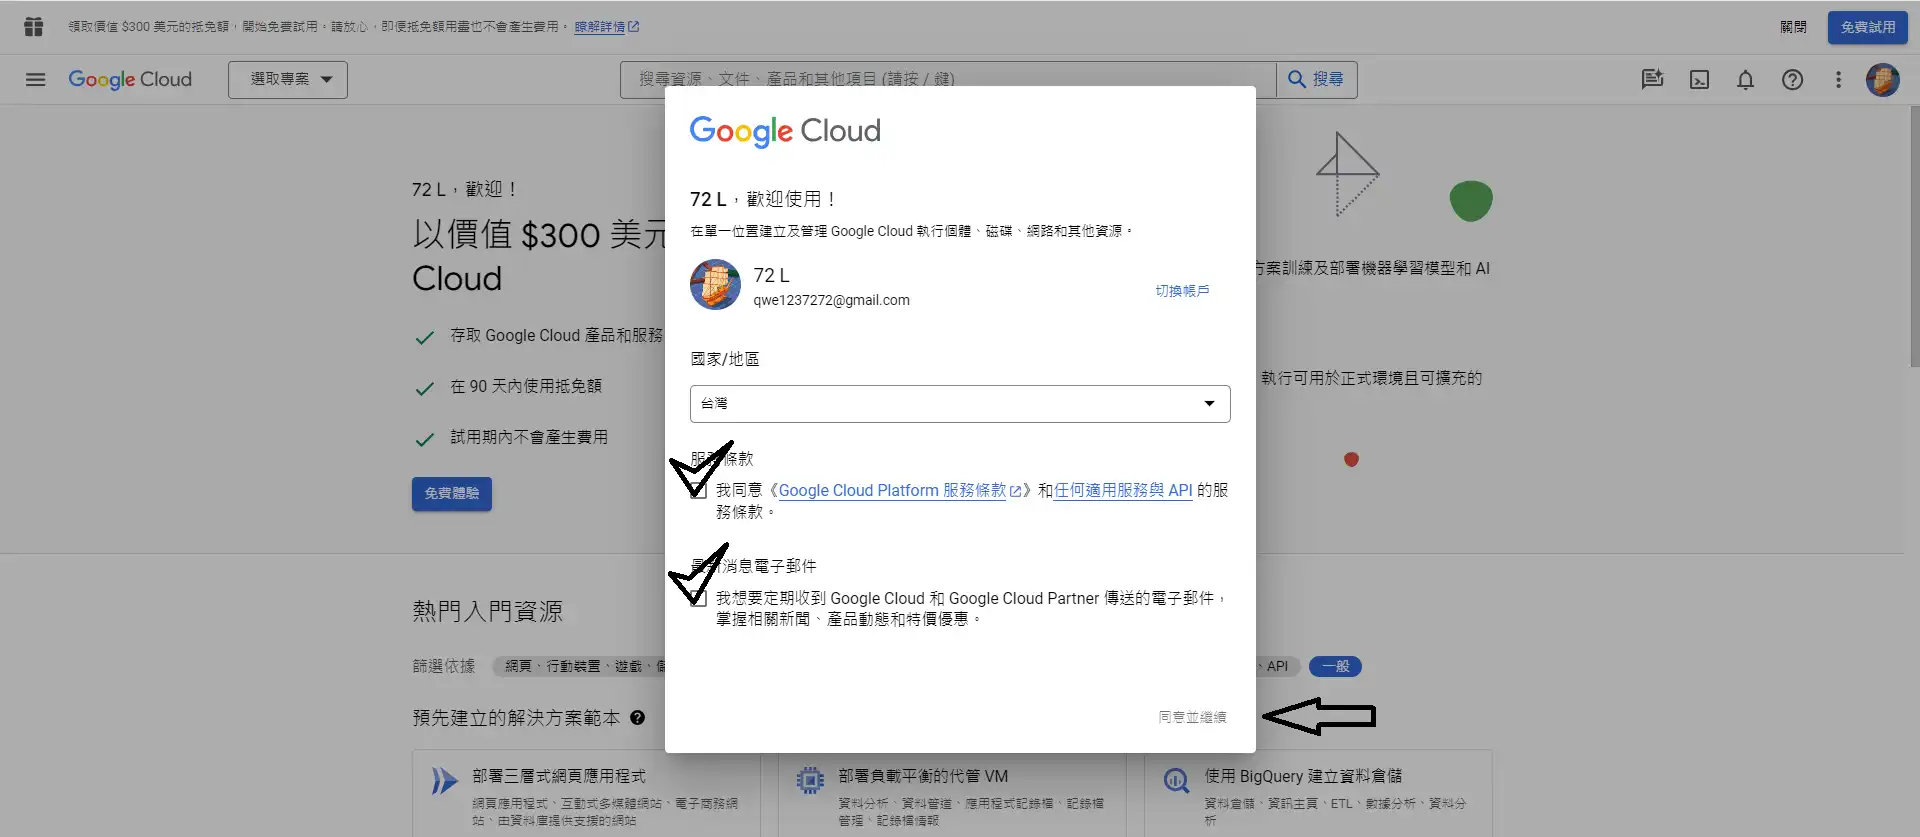Click the 切換帳戶 switch account link
This screenshot has height=837, width=1920.
tap(1182, 291)
